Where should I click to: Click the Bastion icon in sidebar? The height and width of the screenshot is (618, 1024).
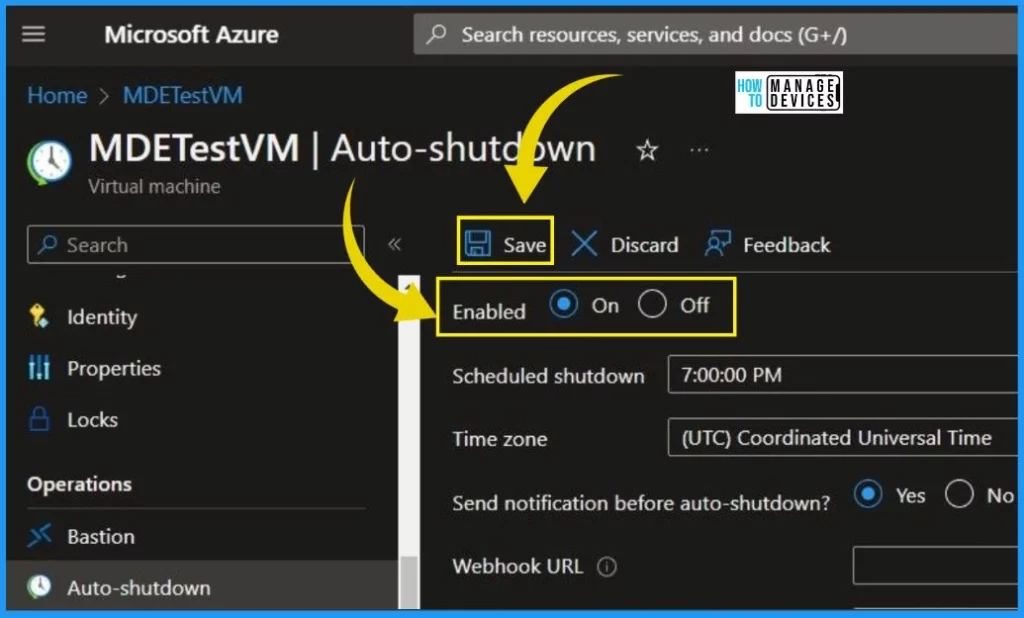point(40,536)
